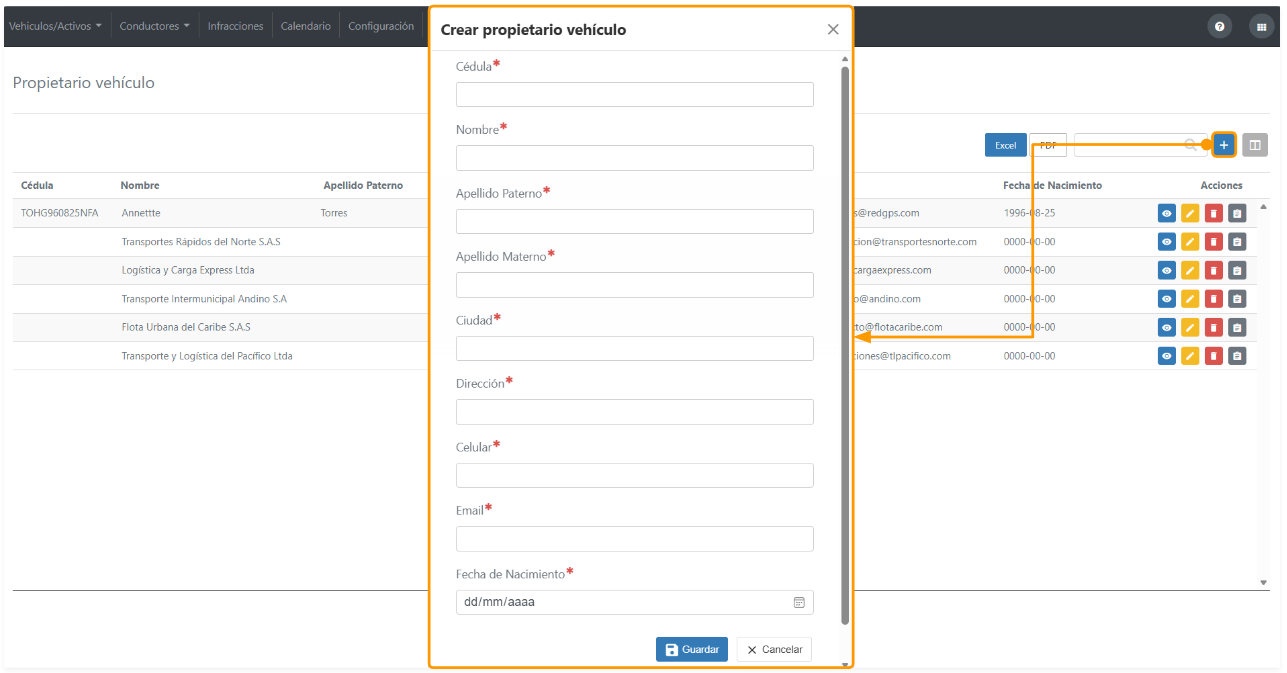The image size is (1287, 673).
Task: Focus the Celular input field
Action: coord(635,475)
